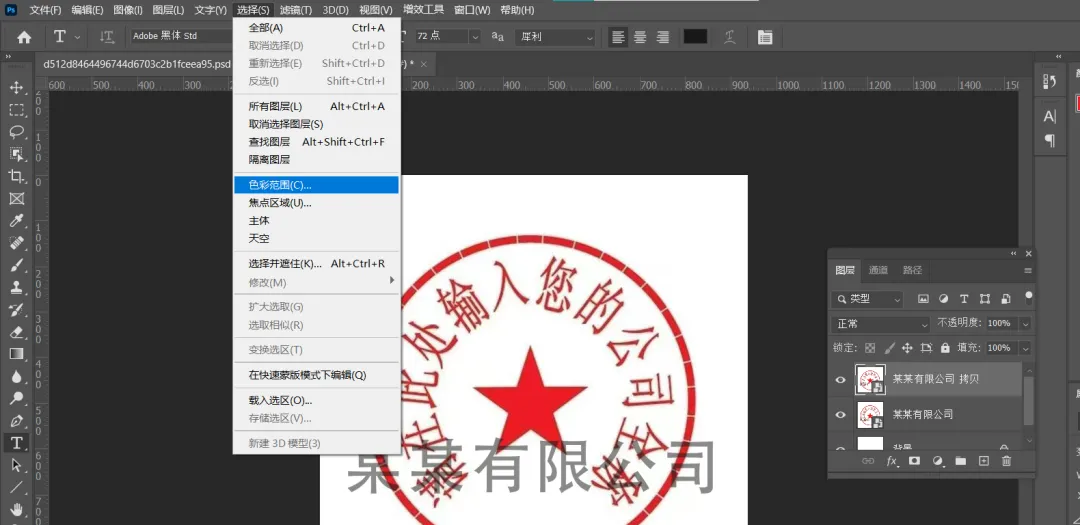1080x525 pixels.
Task: Add a layer style with fx button
Action: tap(891, 461)
